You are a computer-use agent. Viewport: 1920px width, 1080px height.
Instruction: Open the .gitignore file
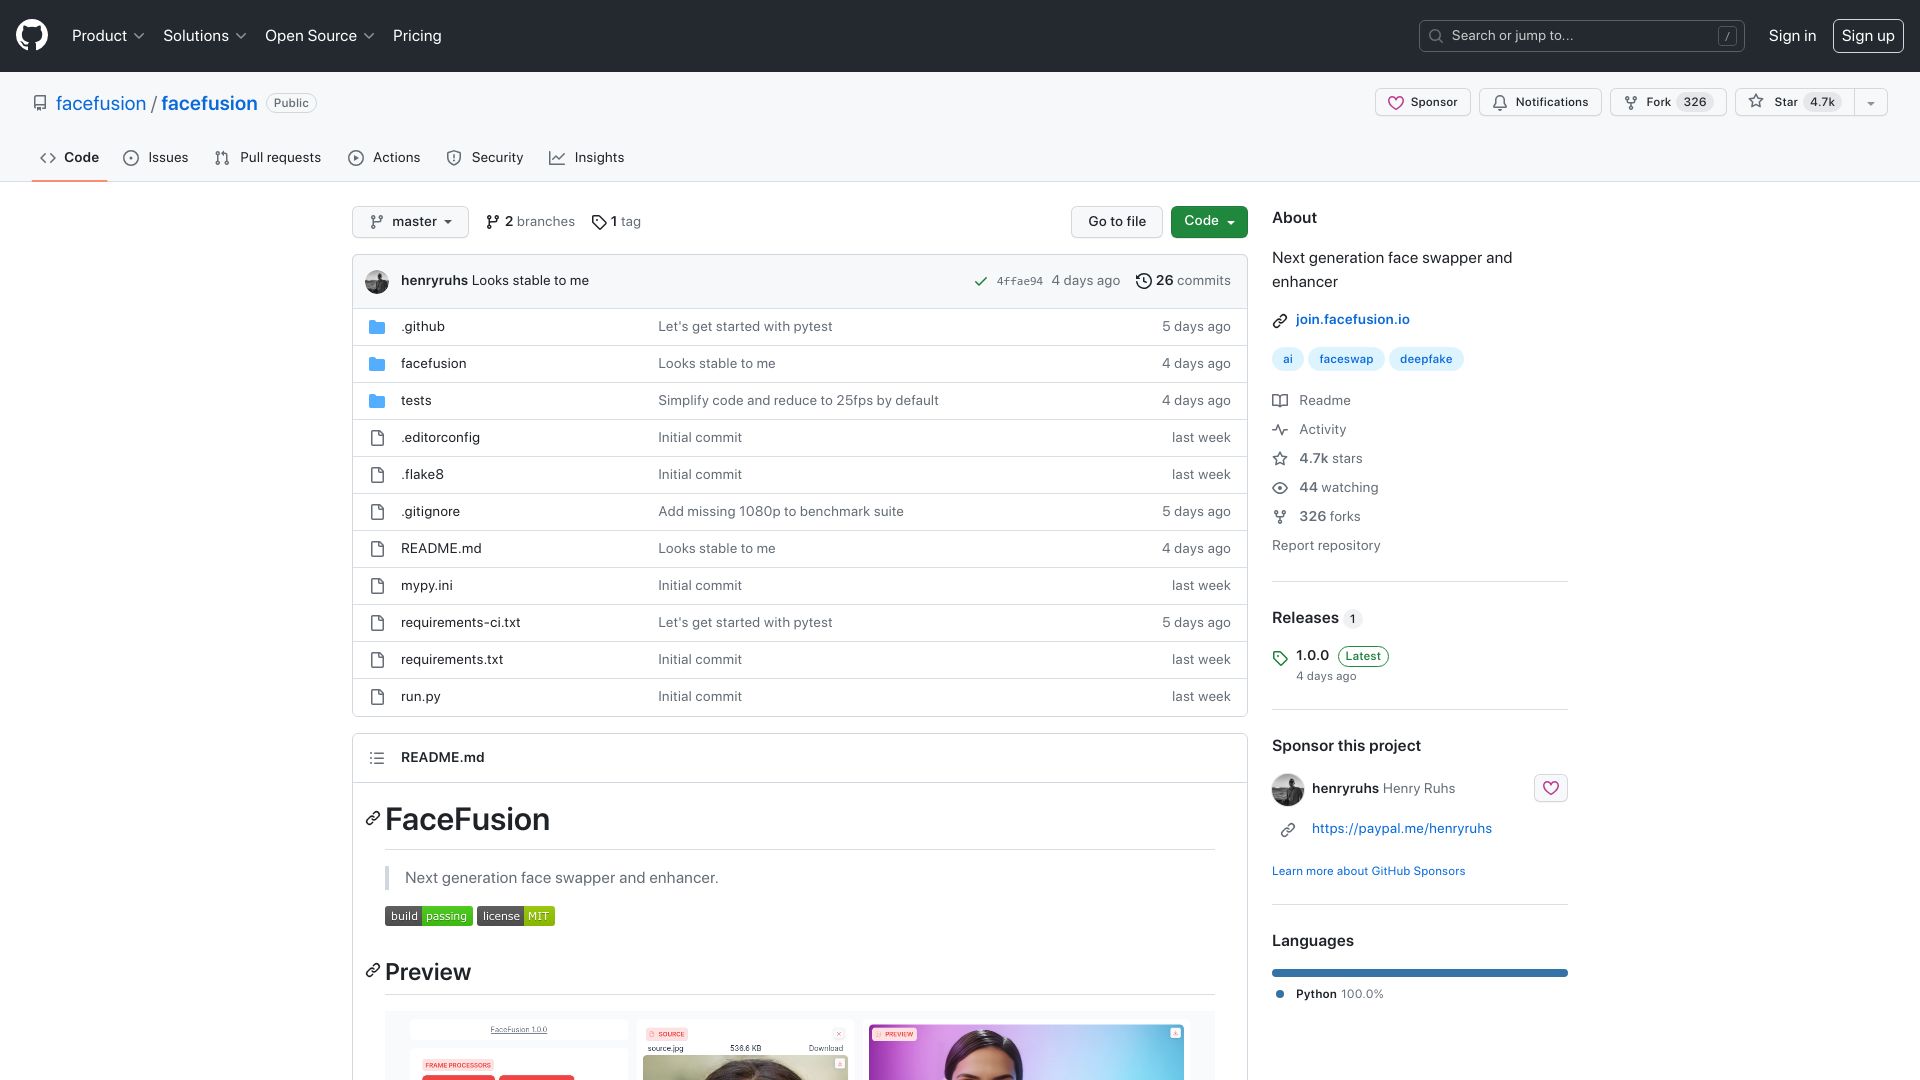coord(430,512)
